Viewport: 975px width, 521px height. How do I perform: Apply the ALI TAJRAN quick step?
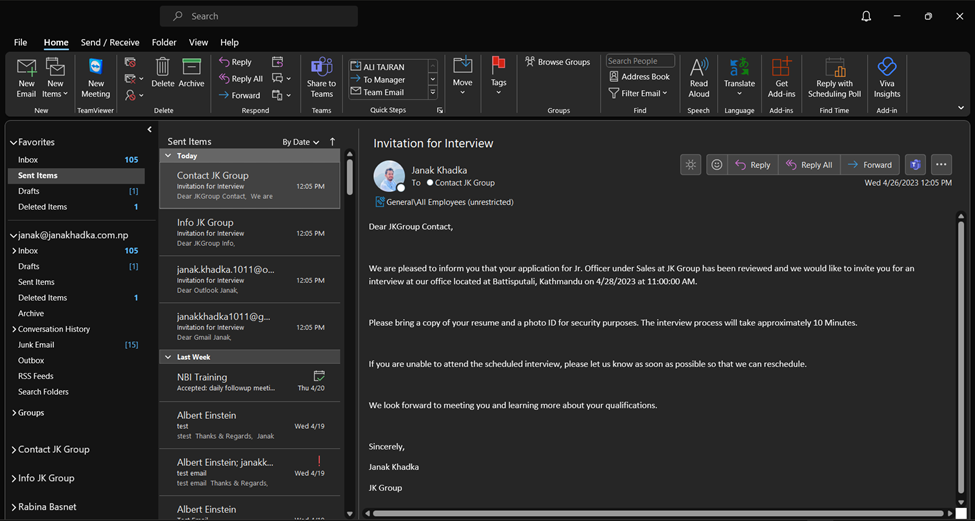tap(388, 67)
